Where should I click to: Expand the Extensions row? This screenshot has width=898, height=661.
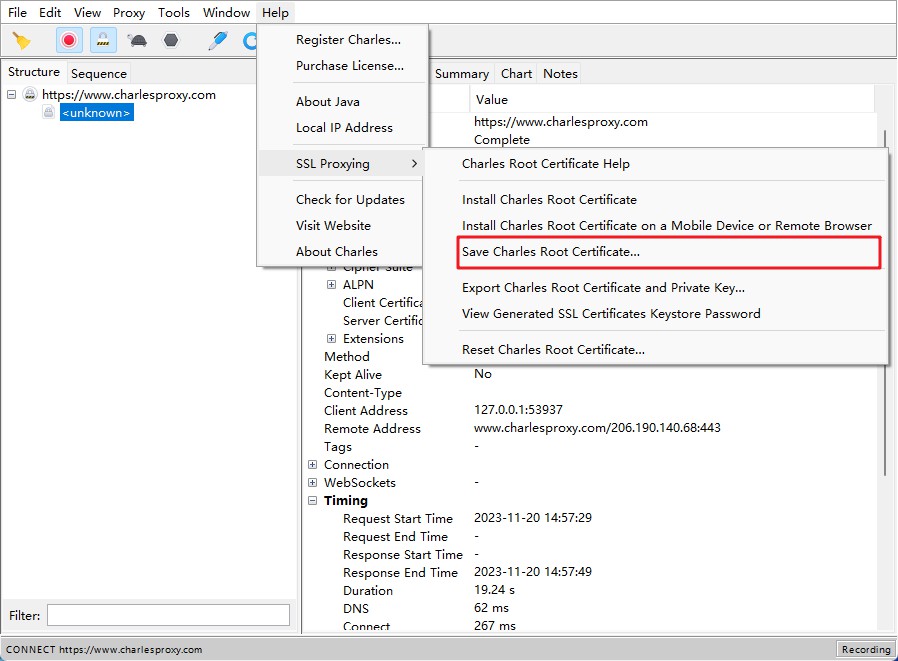click(x=331, y=339)
